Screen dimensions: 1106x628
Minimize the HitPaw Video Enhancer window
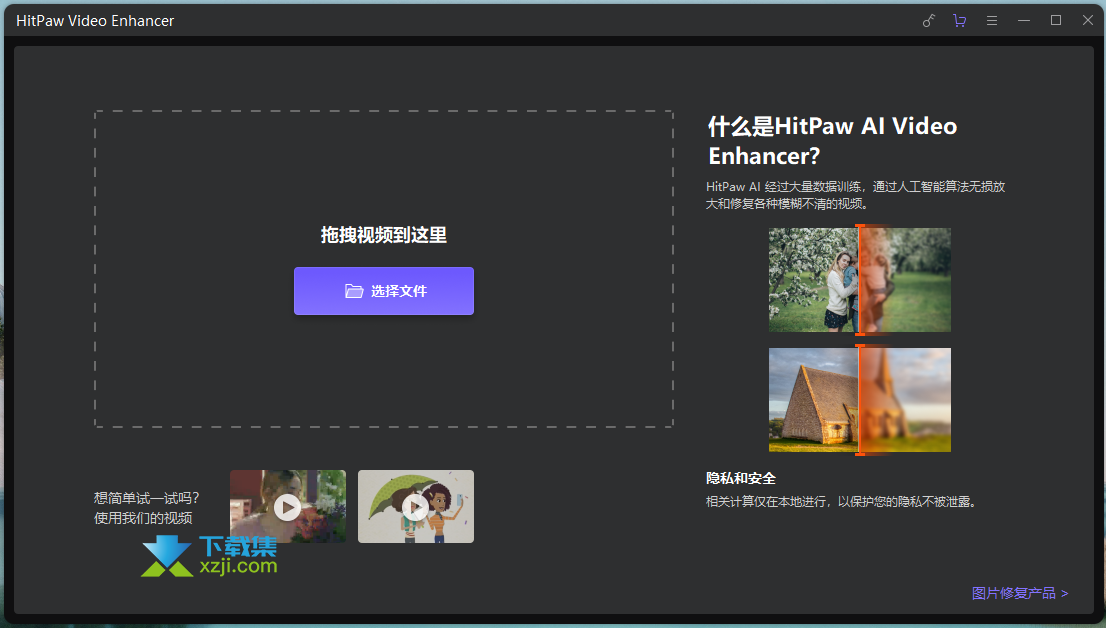pos(1023,20)
